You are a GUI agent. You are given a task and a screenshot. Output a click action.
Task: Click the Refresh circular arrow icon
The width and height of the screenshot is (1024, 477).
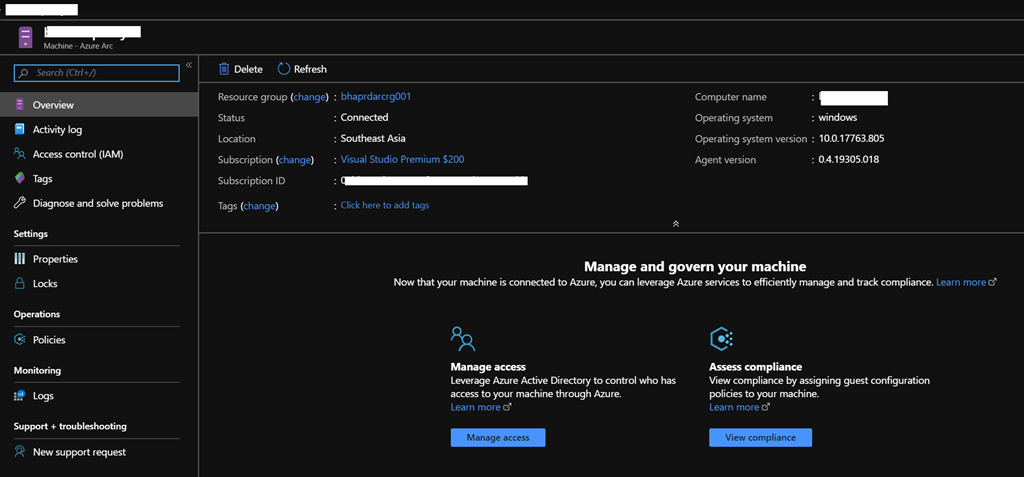coord(284,69)
